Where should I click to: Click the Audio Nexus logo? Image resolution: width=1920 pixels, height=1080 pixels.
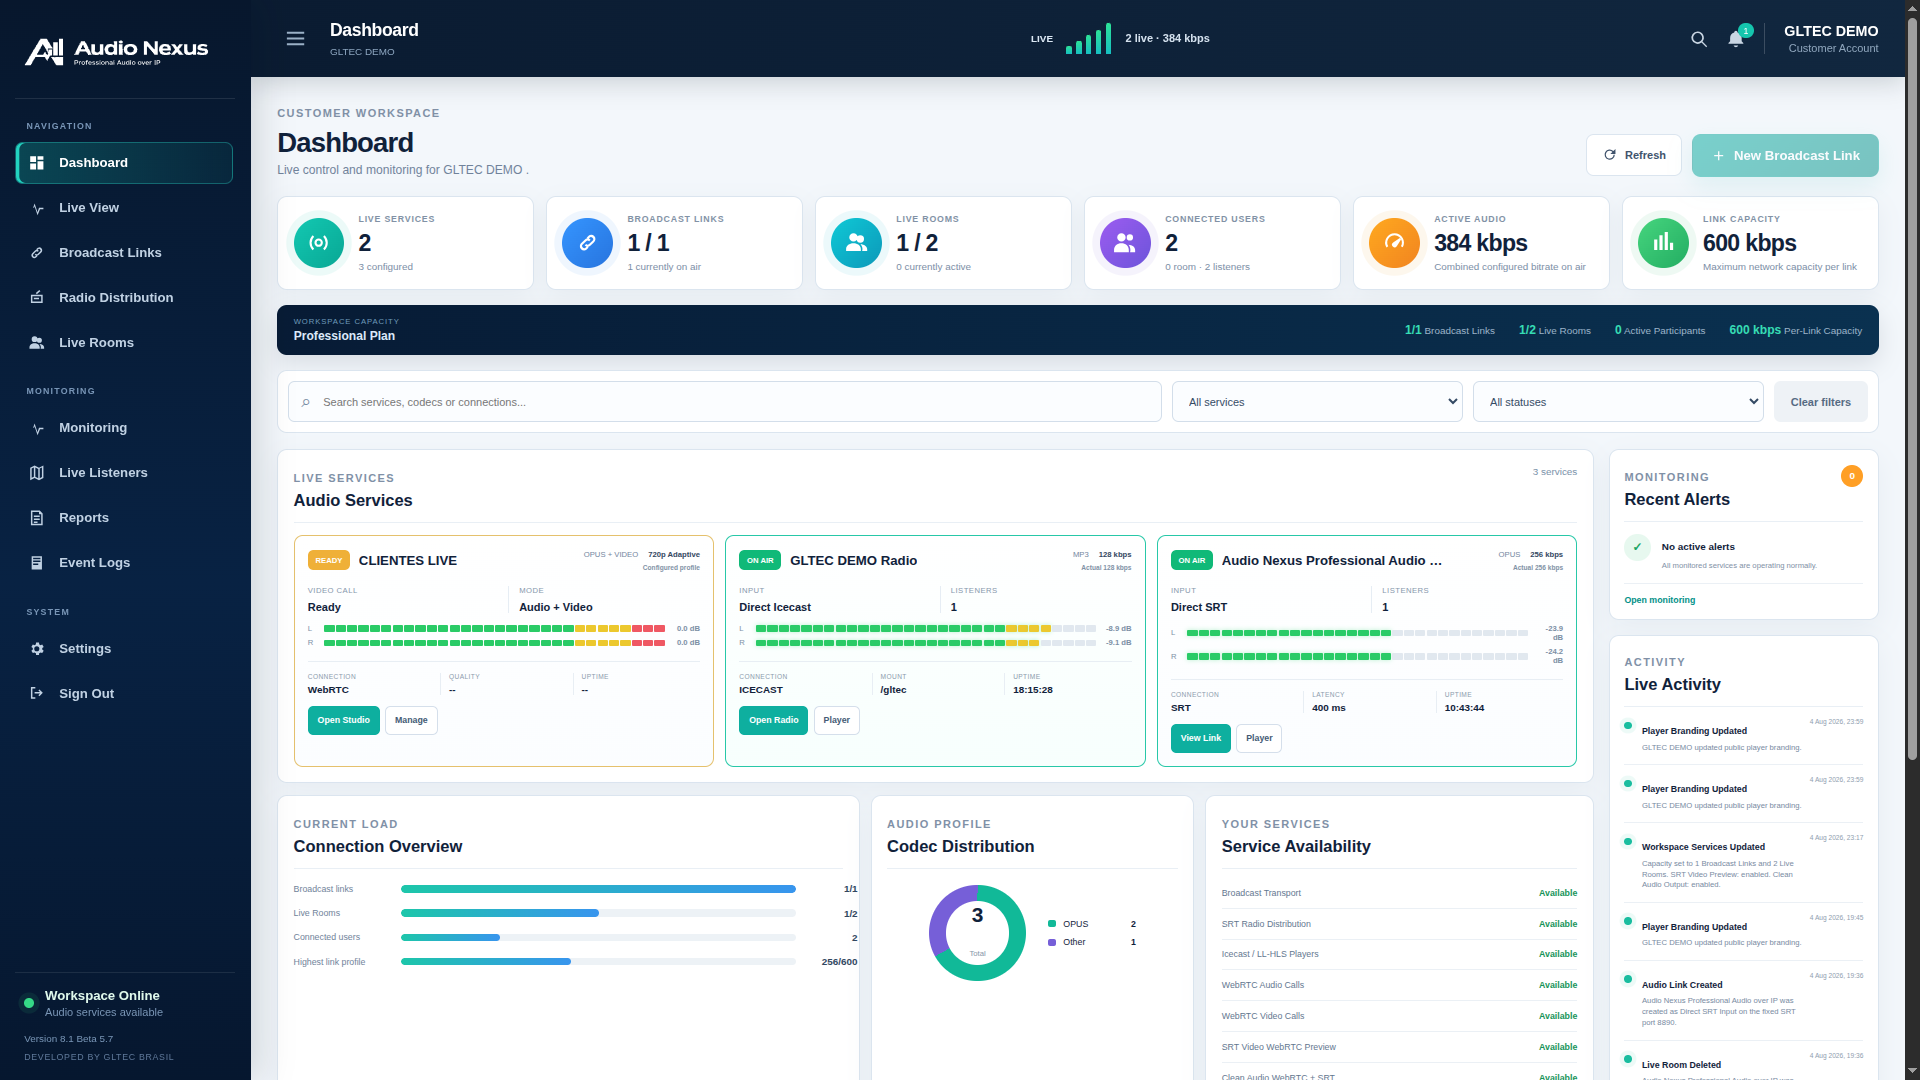[117, 51]
